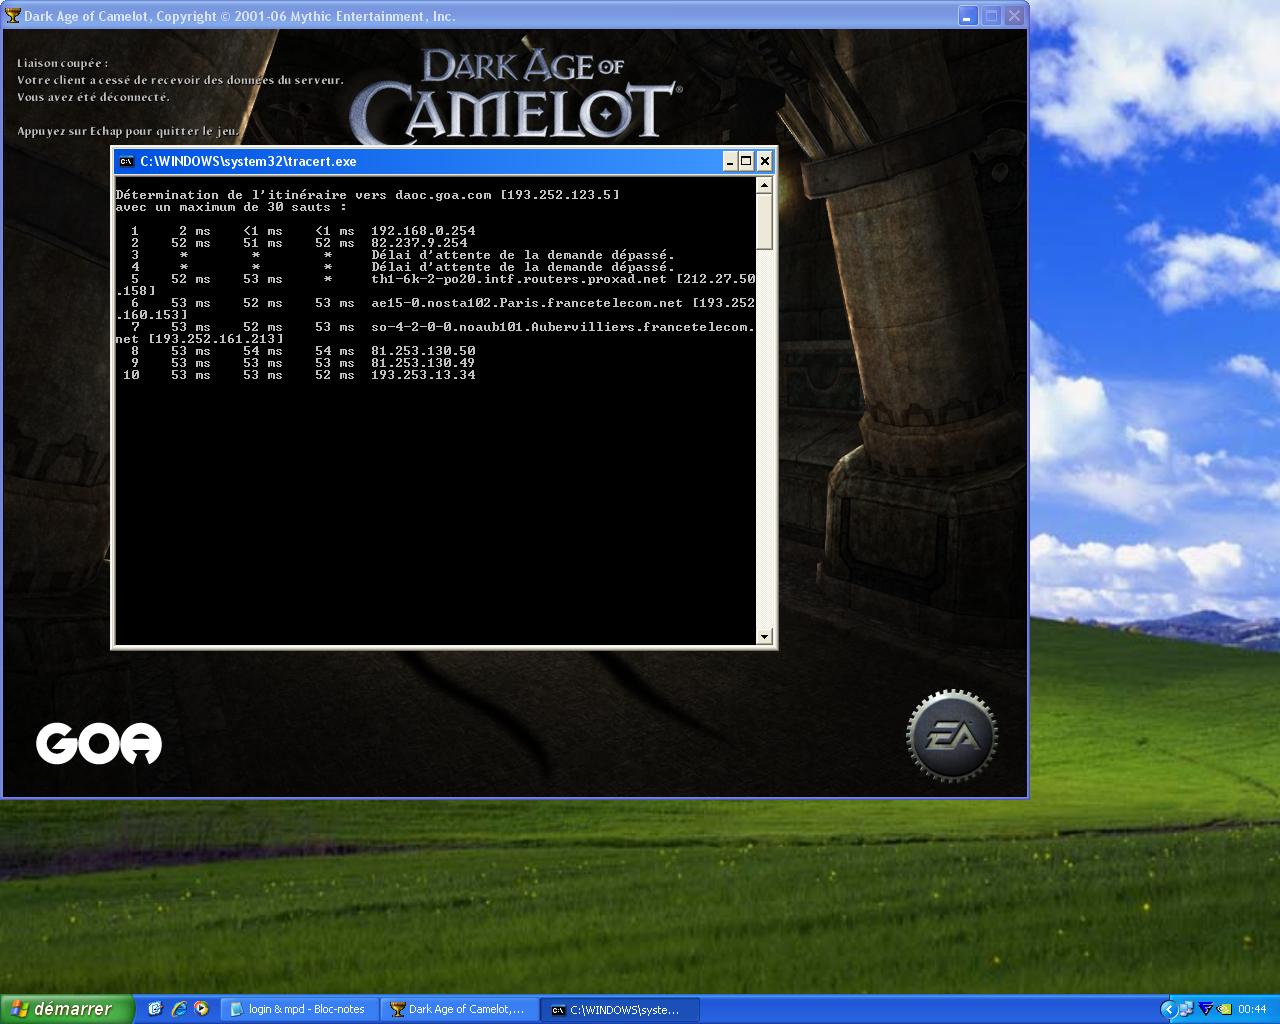Open NVIDIA settings tray icon
The height and width of the screenshot is (1024, 1280).
[1223, 1009]
